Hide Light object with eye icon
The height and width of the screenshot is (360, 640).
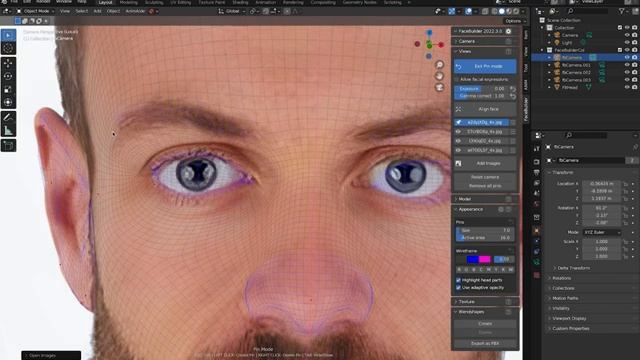tap(627, 42)
